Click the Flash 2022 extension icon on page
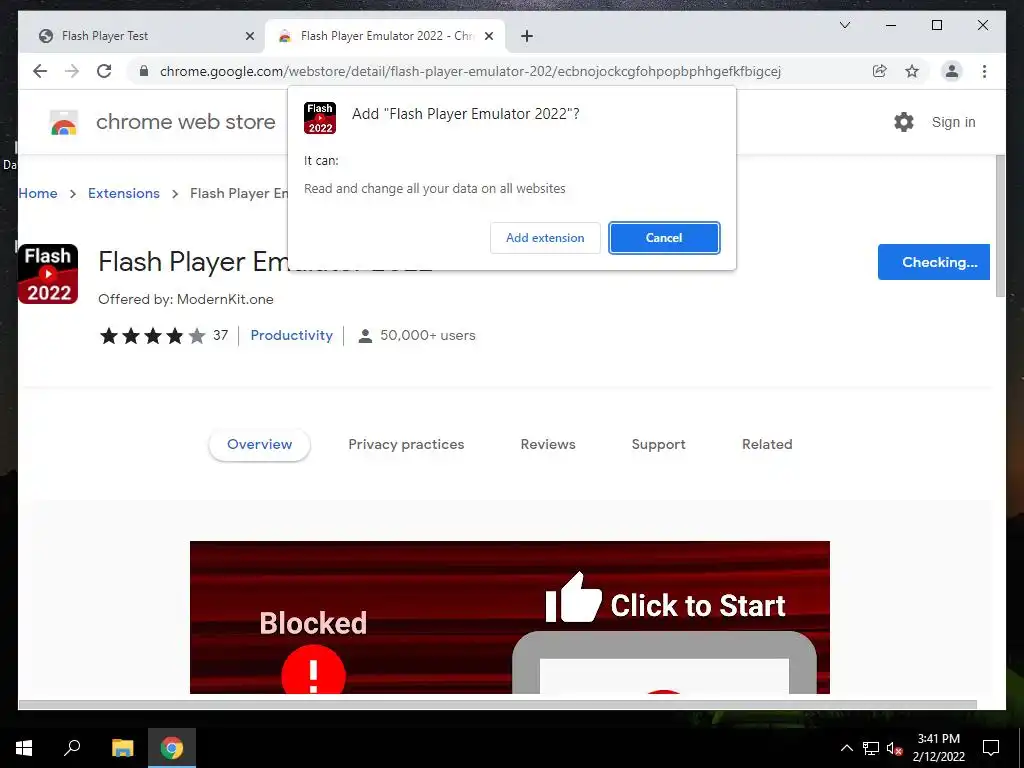This screenshot has height=768, width=1024. tap(48, 274)
